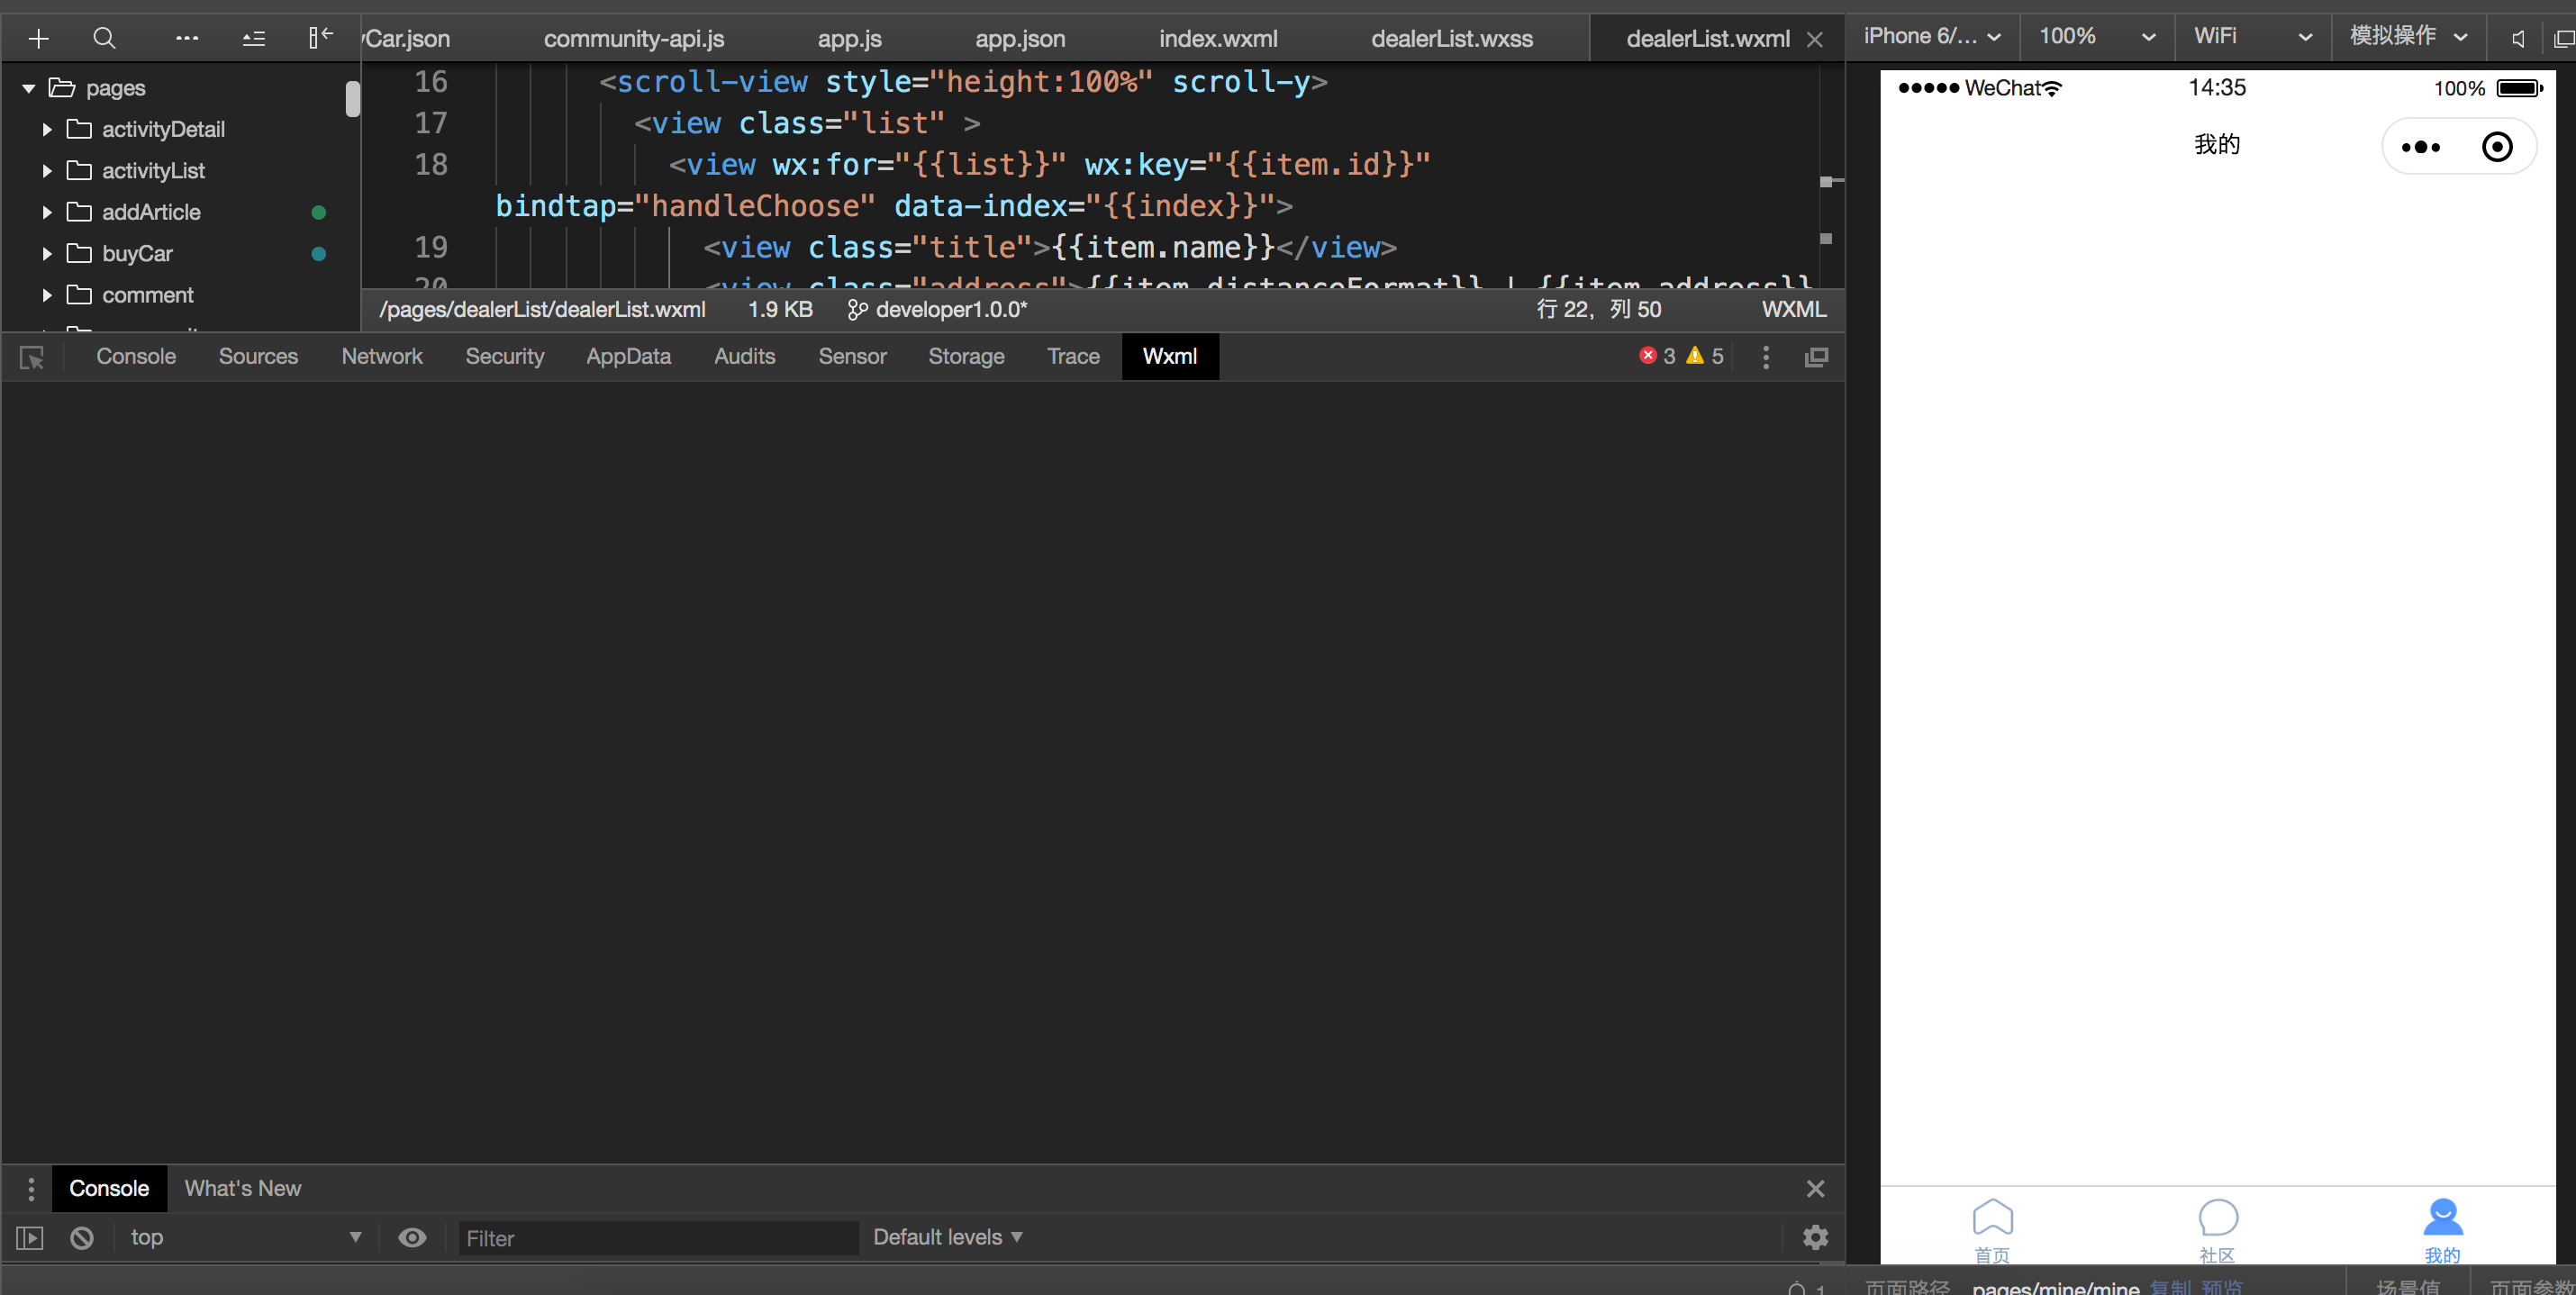
Task: Open the iPhone 6 device dropdown
Action: tap(1932, 36)
